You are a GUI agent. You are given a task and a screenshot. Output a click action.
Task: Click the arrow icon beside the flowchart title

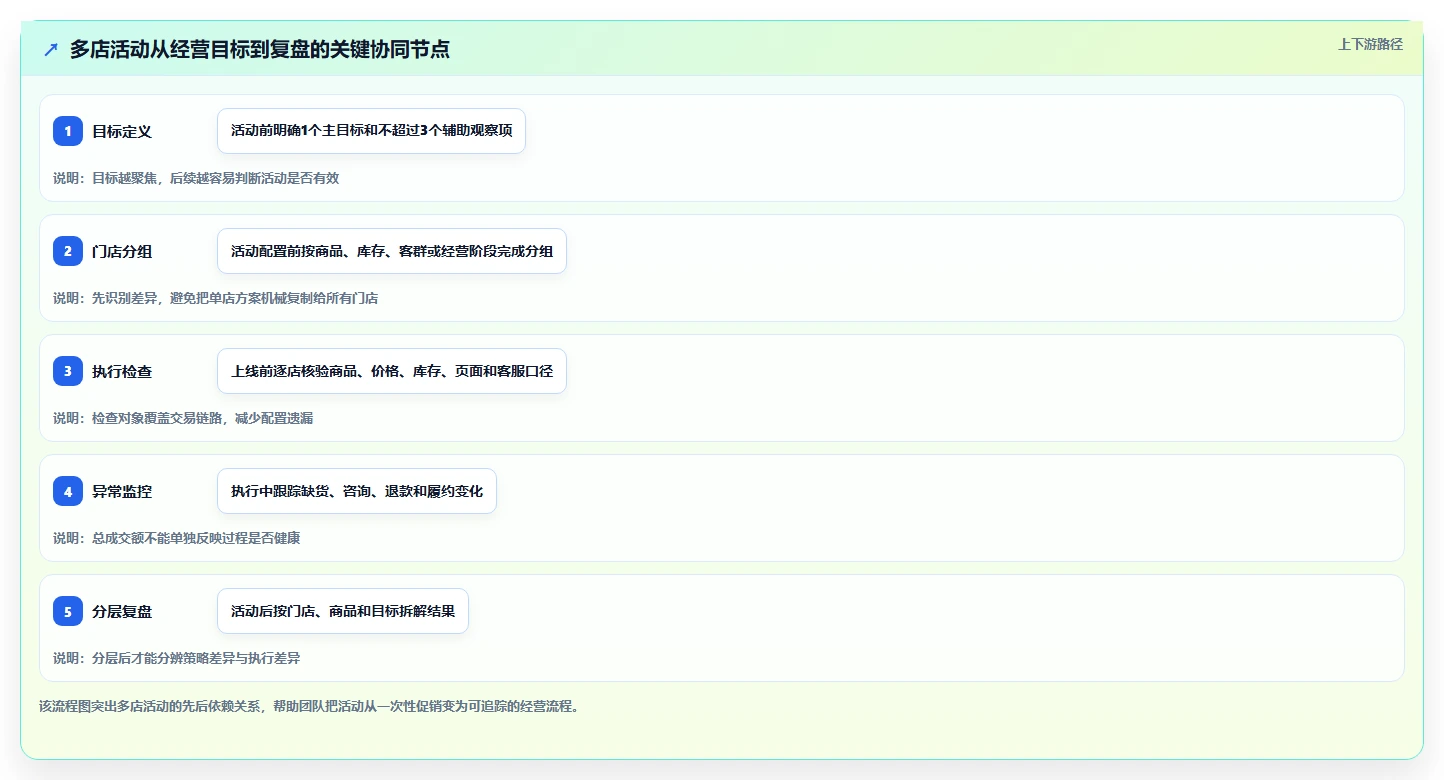[51, 49]
